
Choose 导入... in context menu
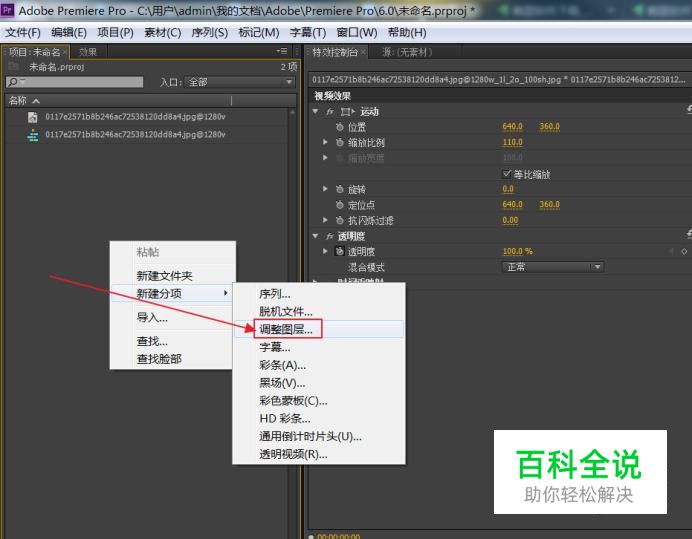coord(173,317)
